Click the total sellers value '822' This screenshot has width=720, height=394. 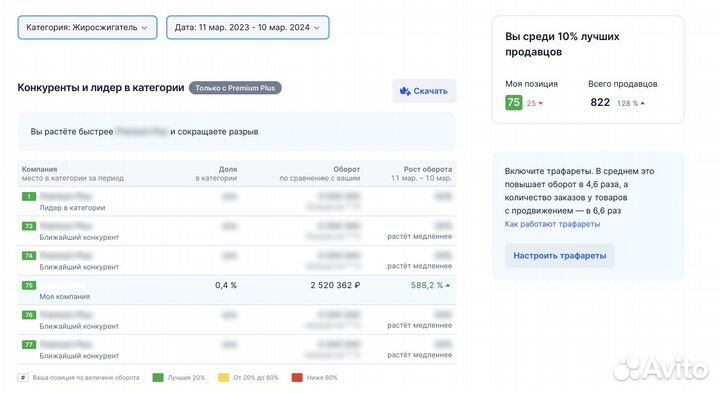(600, 102)
